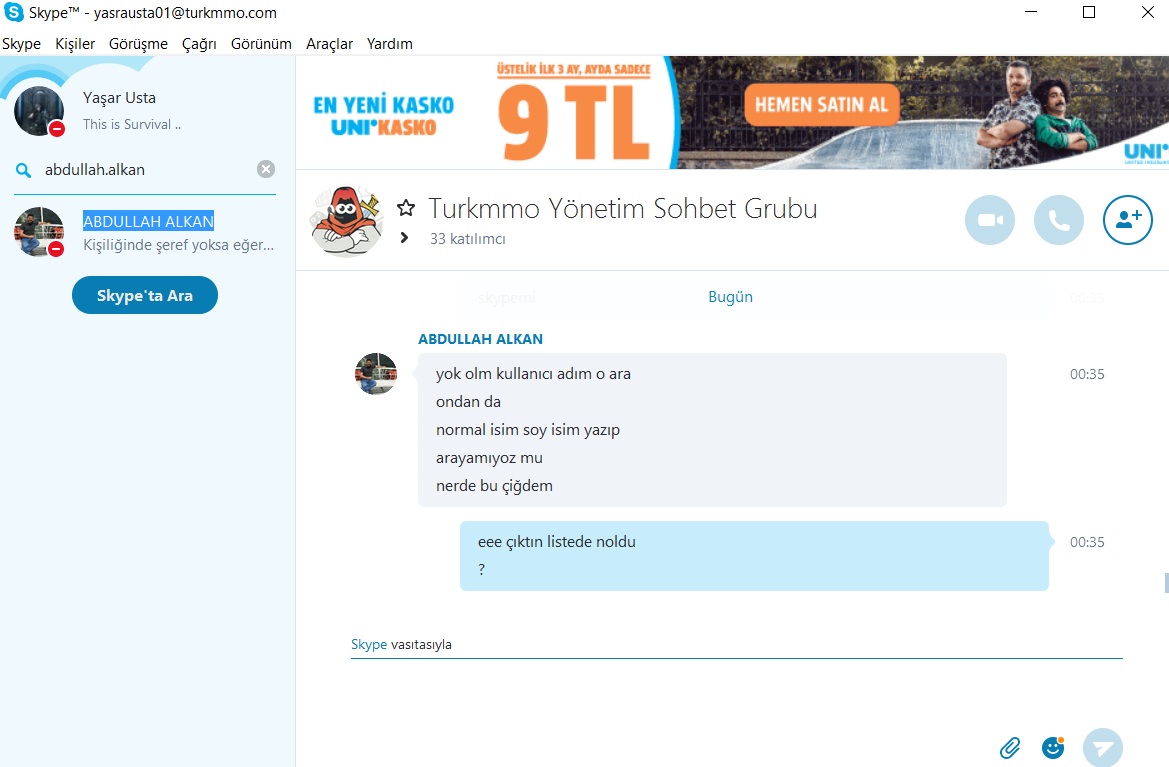Expand the 33 katılımcı participants list
The image size is (1169, 767).
pyautogui.click(x=404, y=238)
